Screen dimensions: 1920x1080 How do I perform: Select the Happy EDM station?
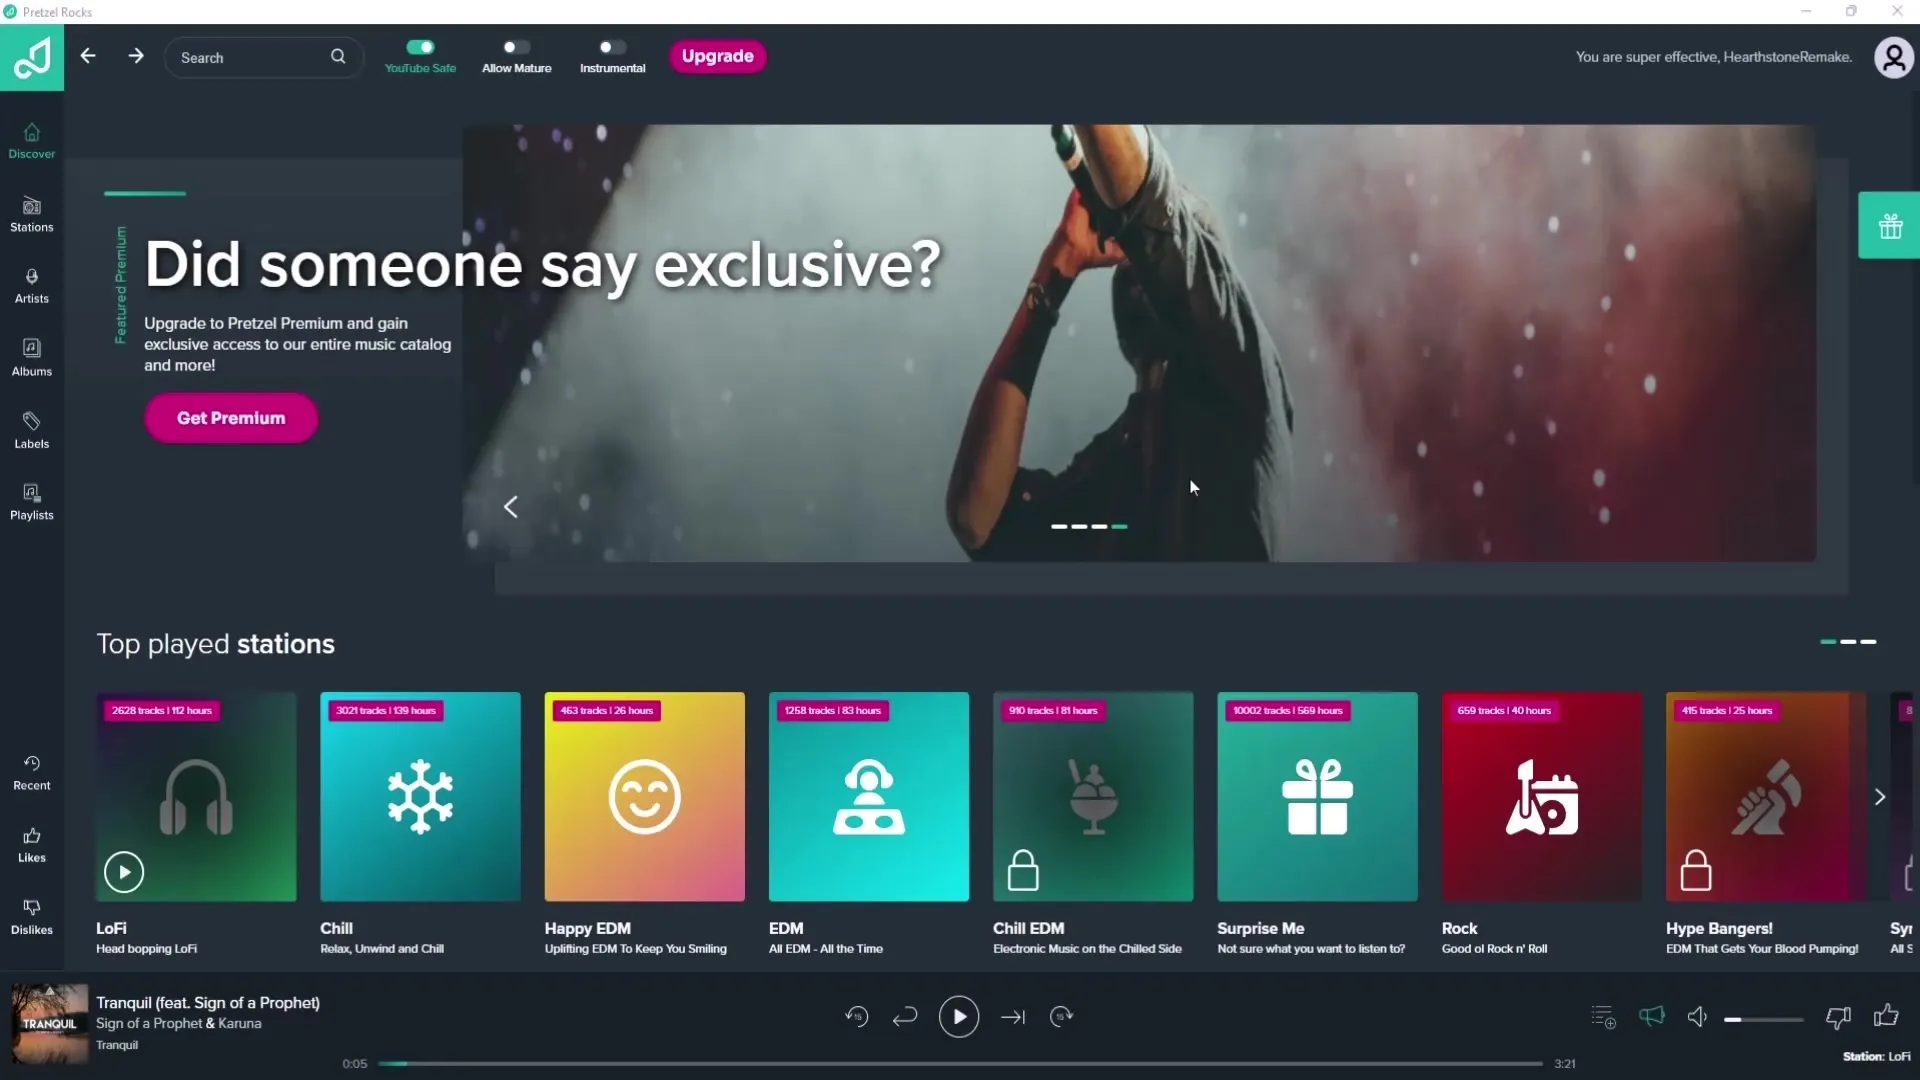[x=645, y=796]
